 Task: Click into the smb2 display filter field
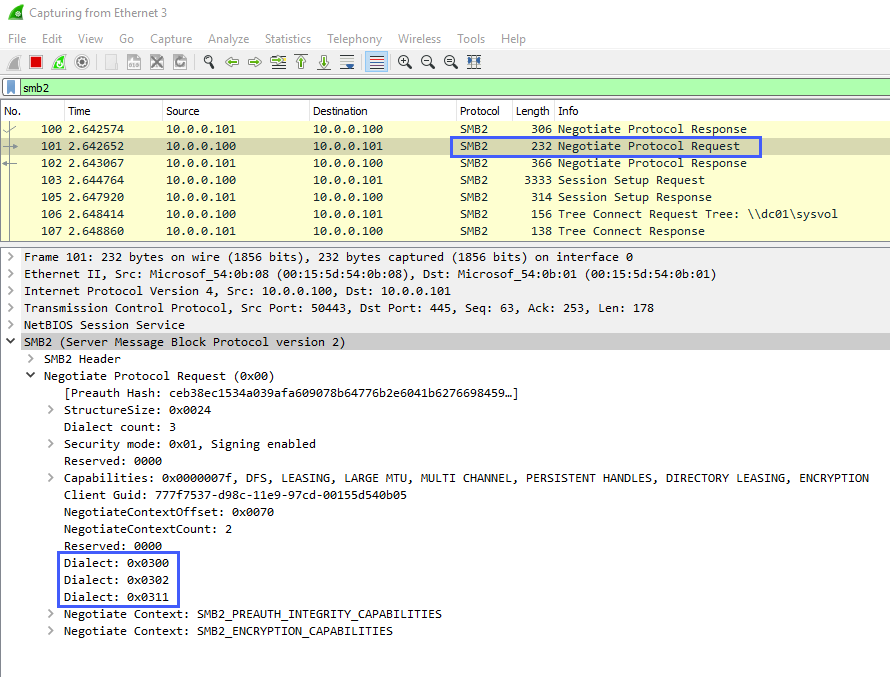pos(454,87)
